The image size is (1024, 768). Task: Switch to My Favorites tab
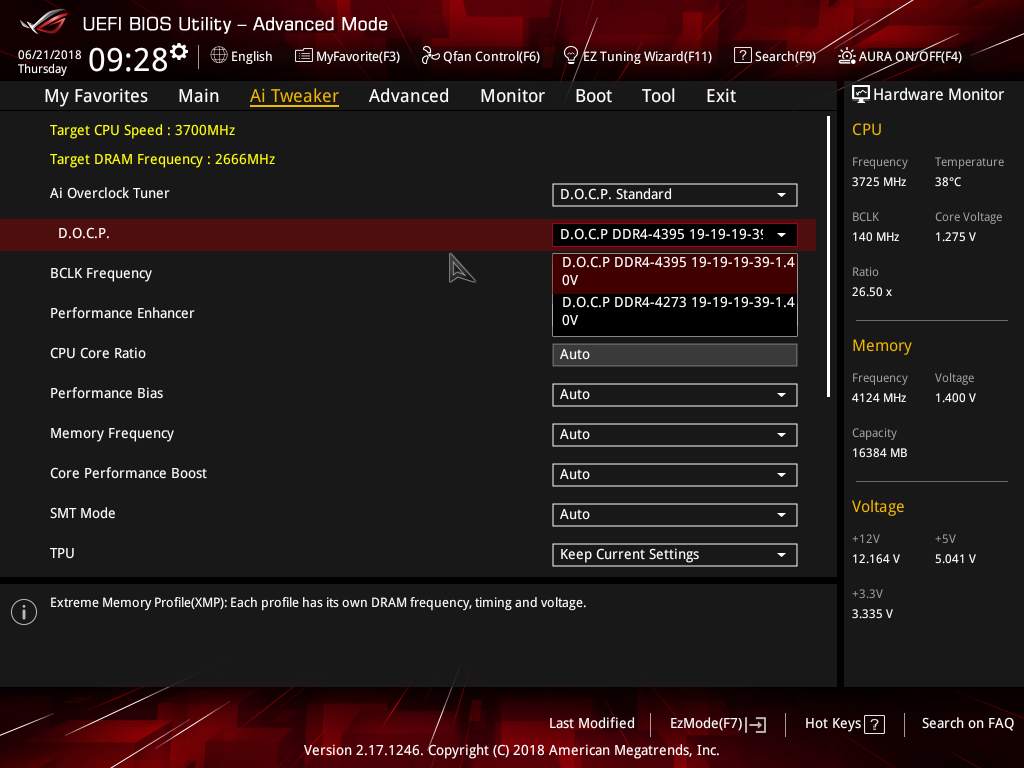pos(96,96)
